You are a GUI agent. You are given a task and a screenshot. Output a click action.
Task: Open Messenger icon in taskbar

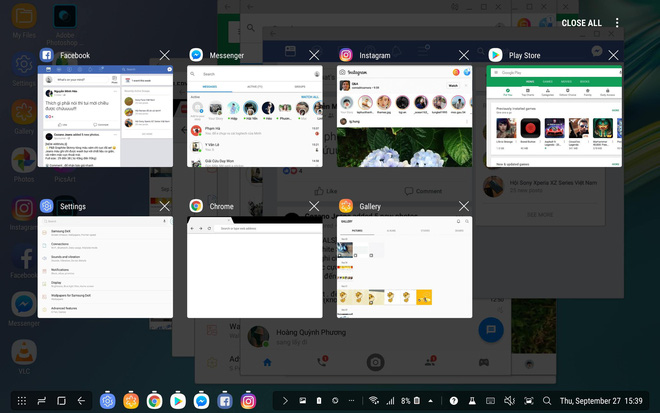(x=201, y=400)
